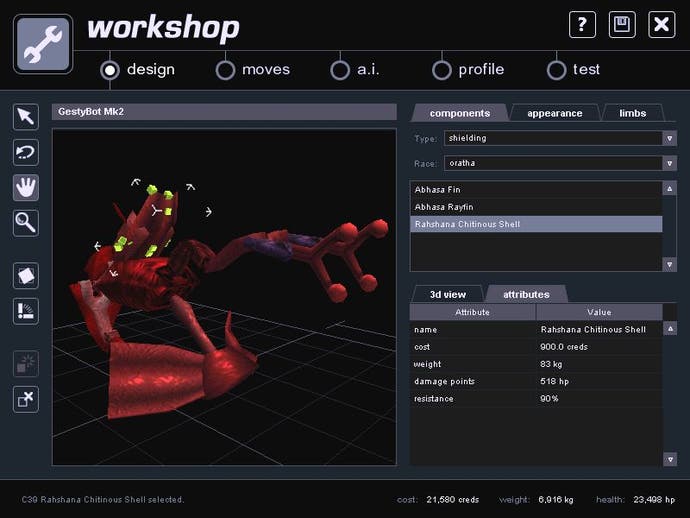Select the a.i. radio button
This screenshot has height=518, width=690.
[340, 70]
